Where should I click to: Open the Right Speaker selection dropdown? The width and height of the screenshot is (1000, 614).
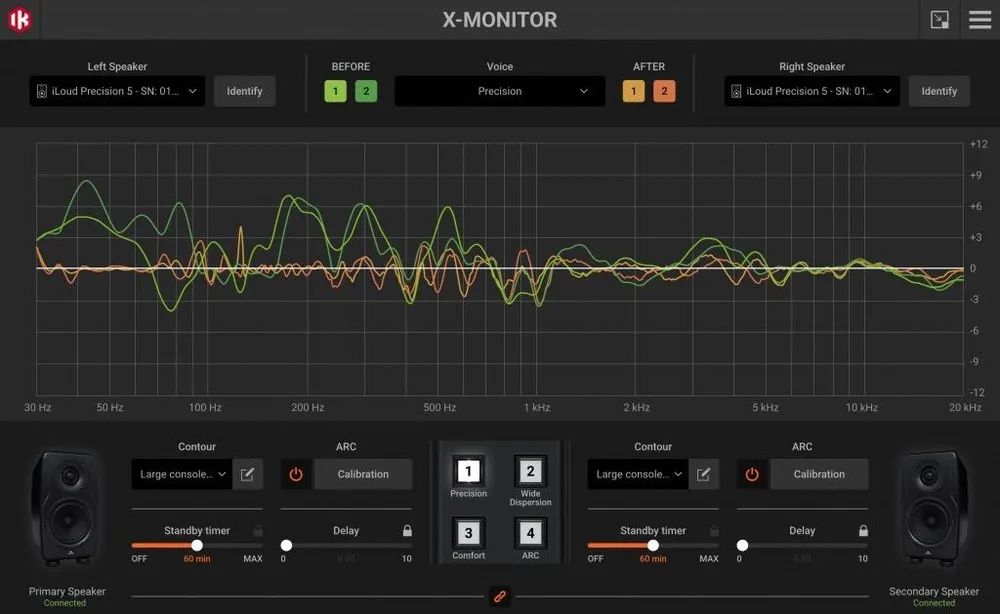pos(812,91)
